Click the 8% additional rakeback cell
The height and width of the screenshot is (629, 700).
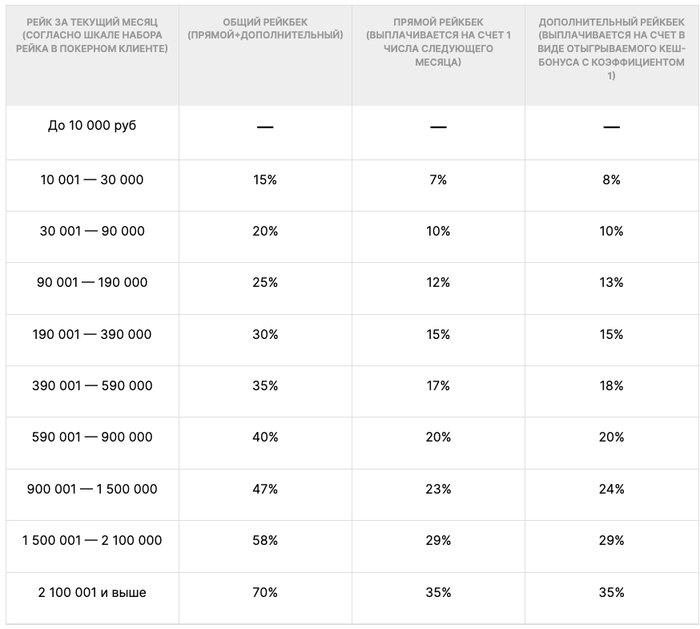pyautogui.click(x=611, y=180)
